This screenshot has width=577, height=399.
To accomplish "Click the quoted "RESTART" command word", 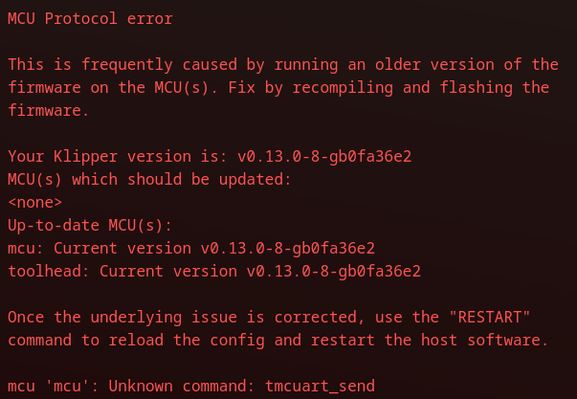I will [489, 317].
